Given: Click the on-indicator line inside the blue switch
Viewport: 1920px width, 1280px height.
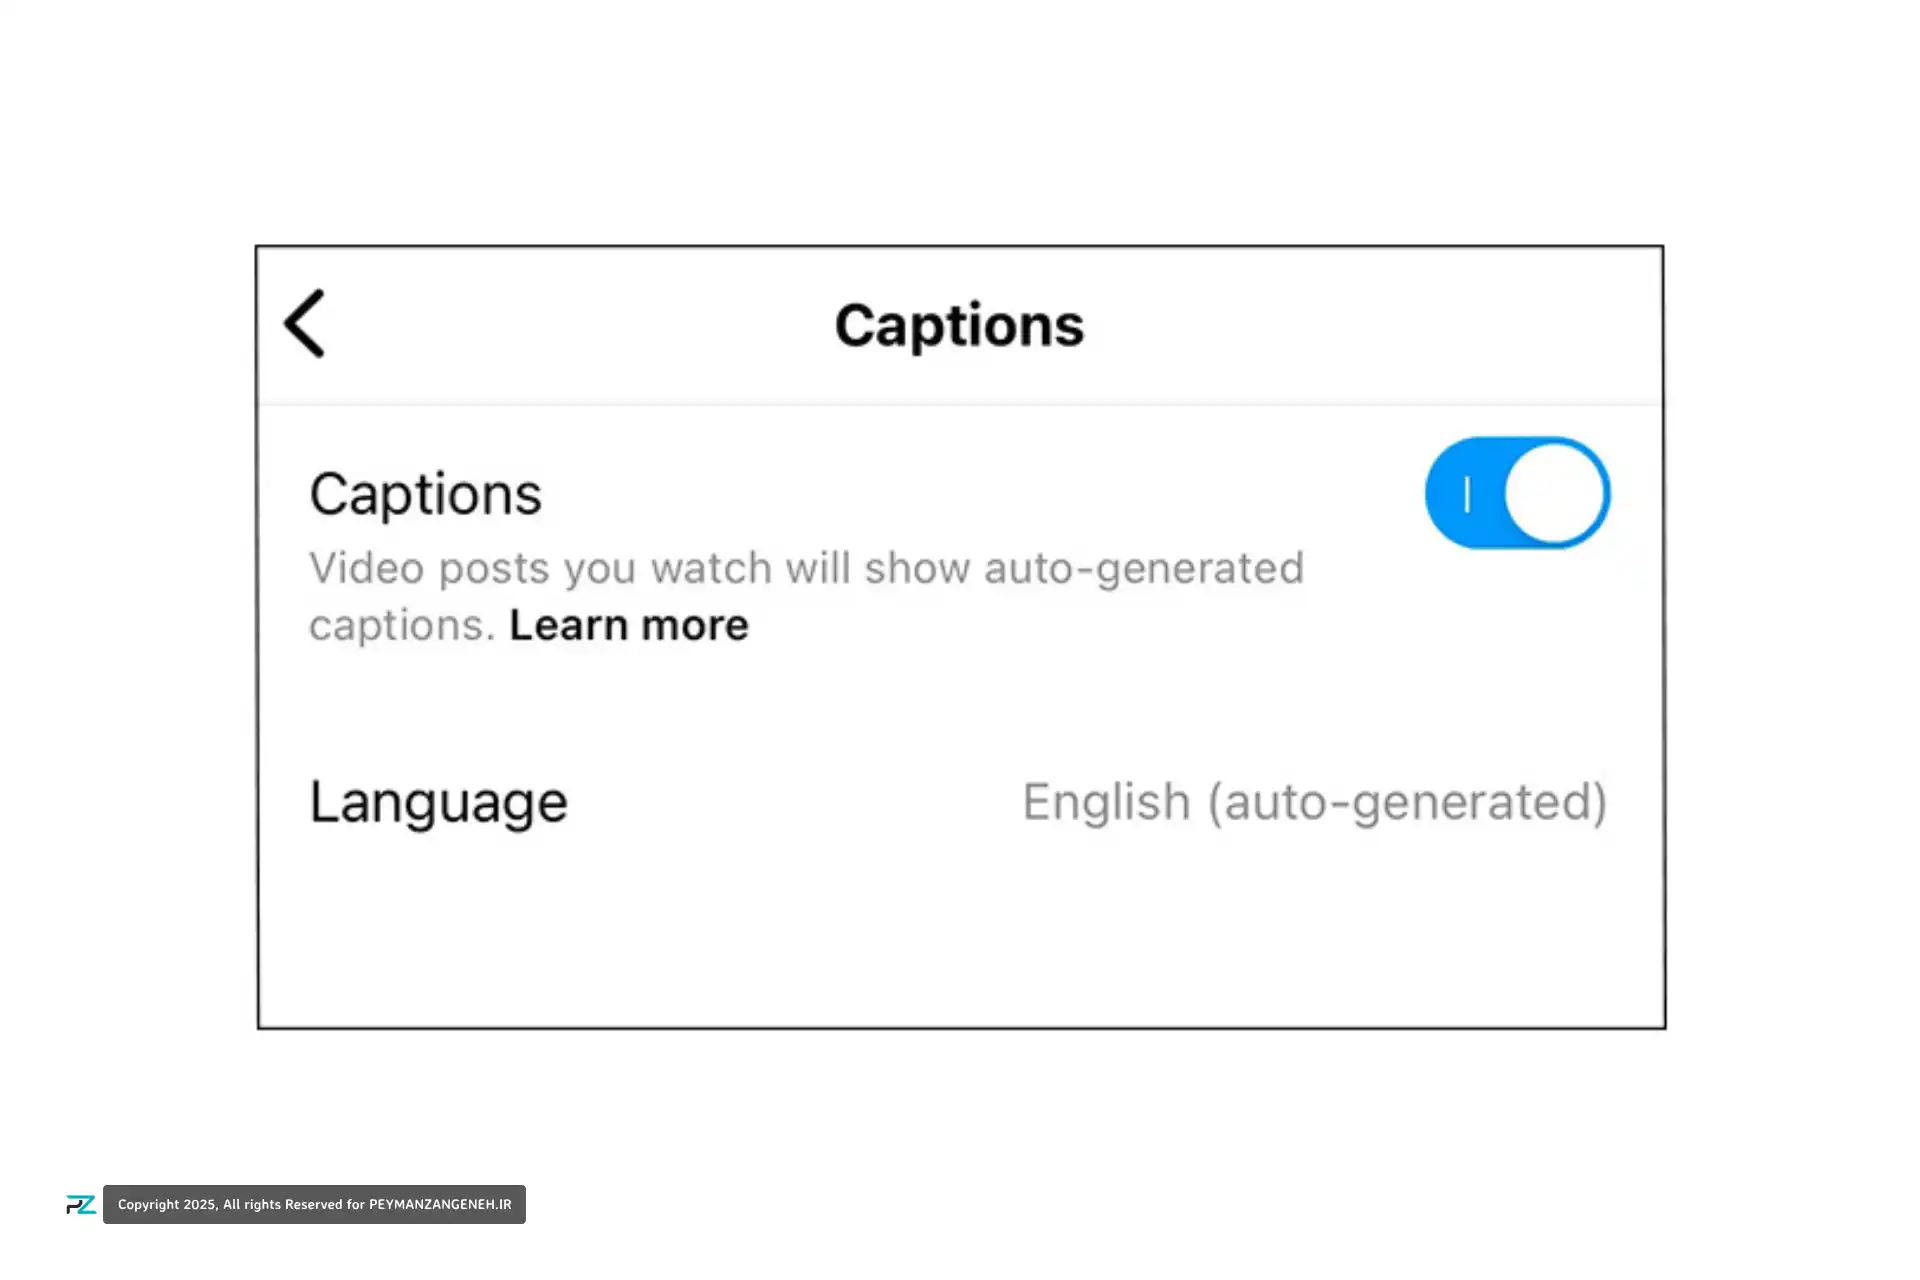Looking at the screenshot, I should [1467, 494].
